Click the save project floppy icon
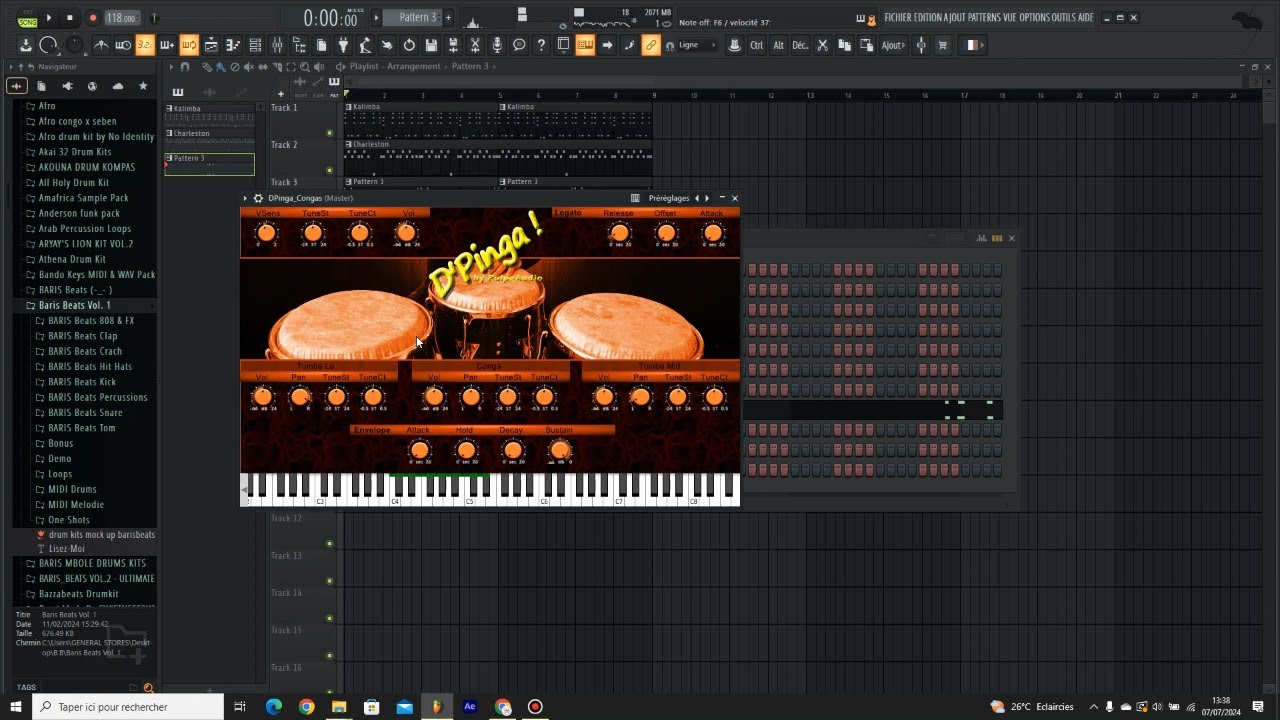The width and height of the screenshot is (1280, 720). 431,45
